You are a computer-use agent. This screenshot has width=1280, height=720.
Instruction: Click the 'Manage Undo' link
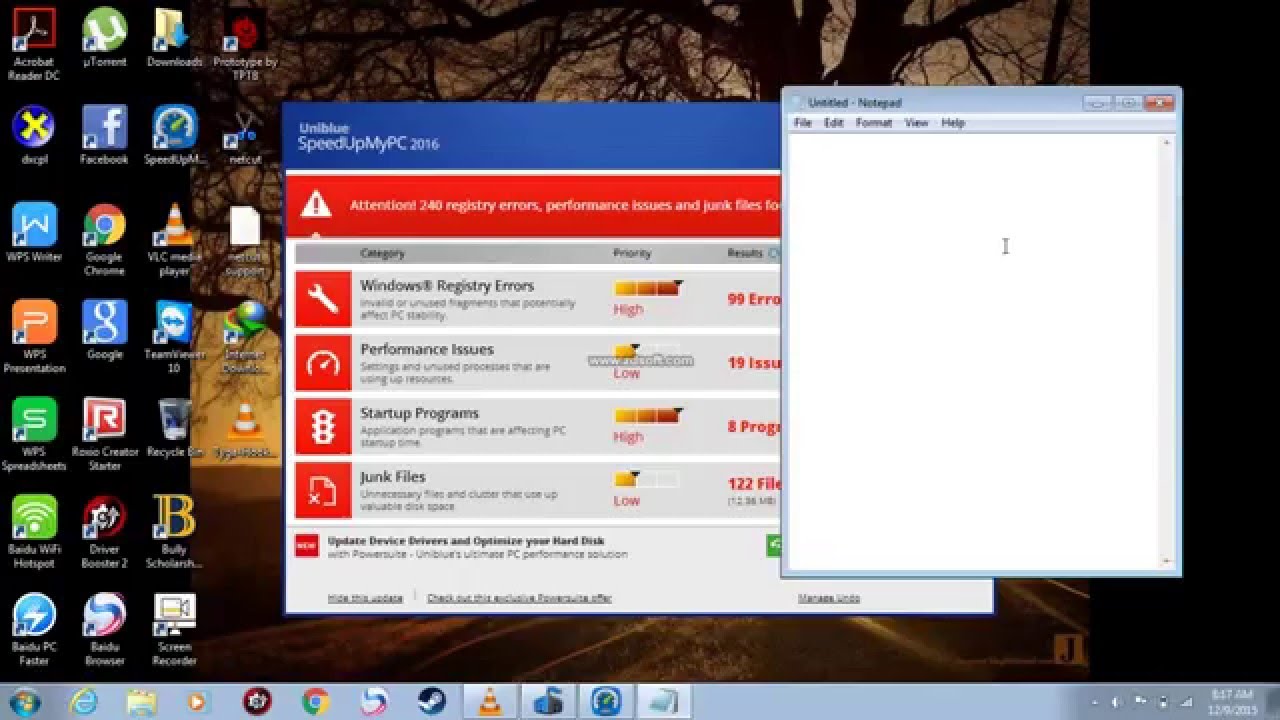click(828, 598)
